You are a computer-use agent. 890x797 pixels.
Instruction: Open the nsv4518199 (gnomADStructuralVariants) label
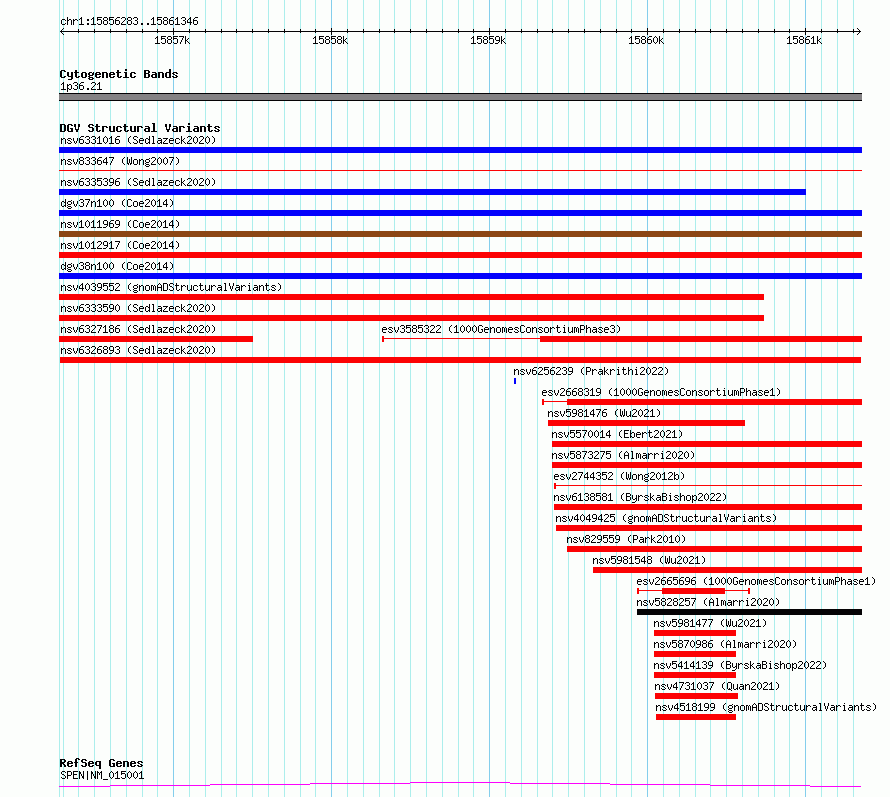[766, 707]
